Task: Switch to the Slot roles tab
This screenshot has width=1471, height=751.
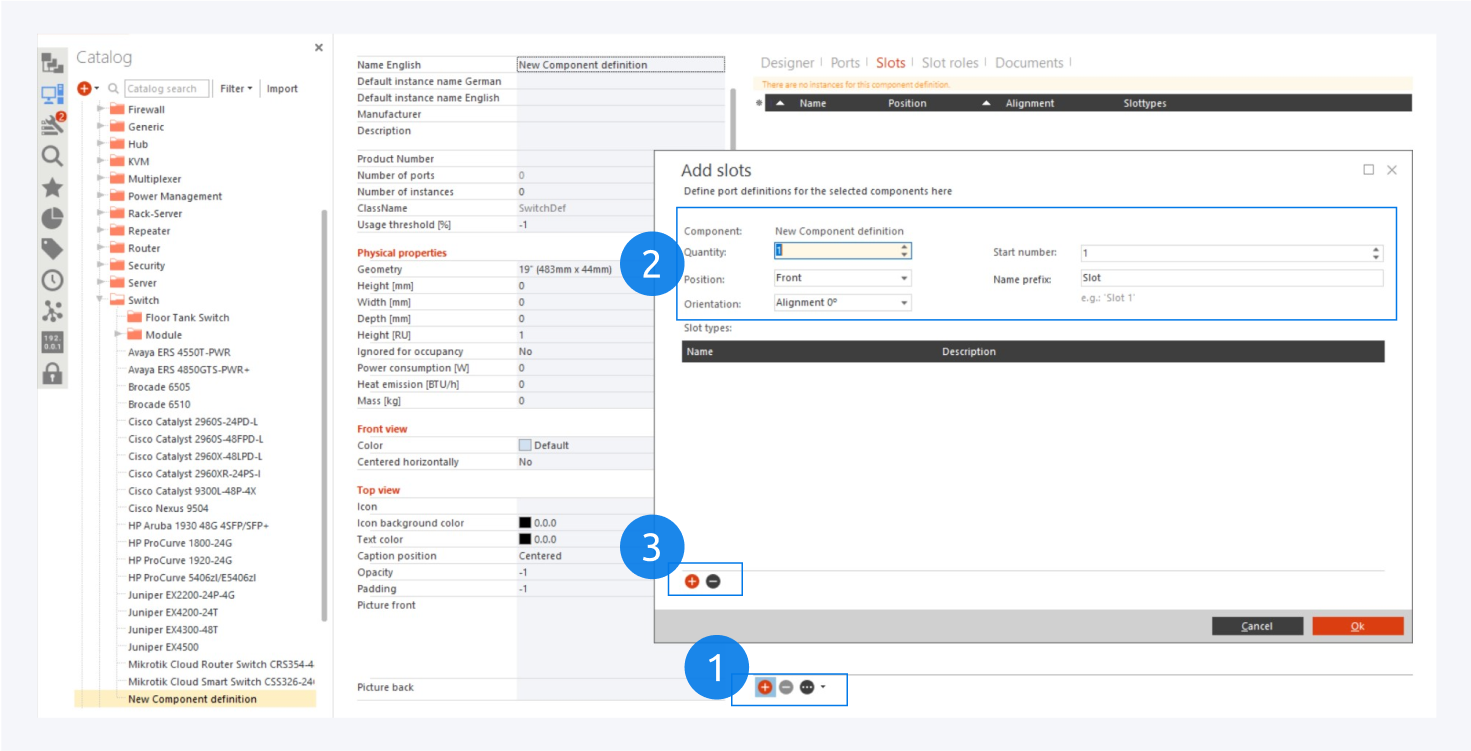Action: point(950,63)
